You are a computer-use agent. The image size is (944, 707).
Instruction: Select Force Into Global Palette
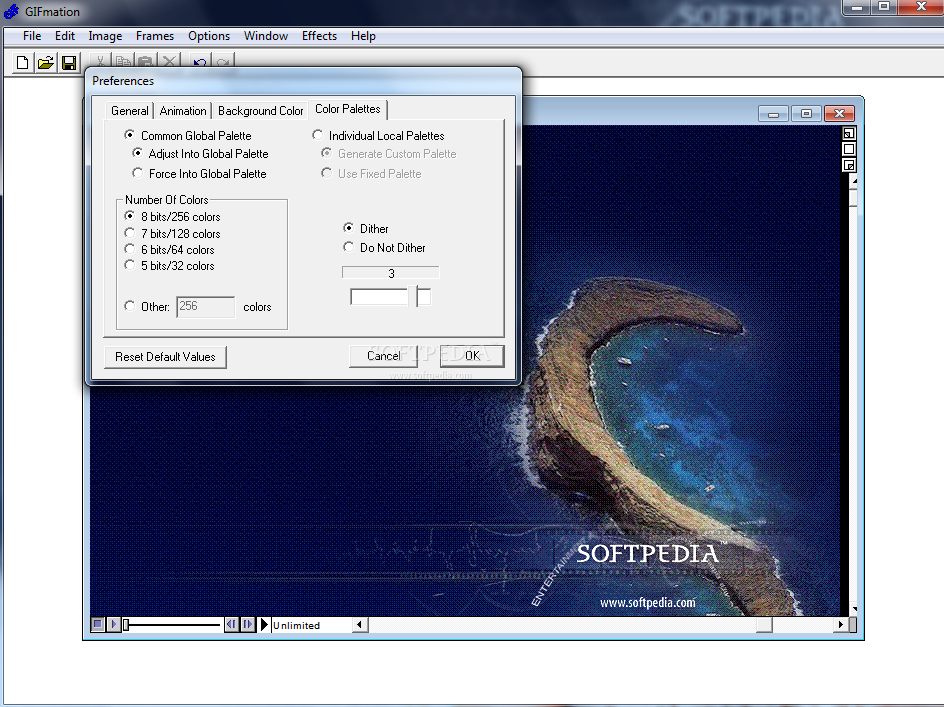(x=199, y=173)
